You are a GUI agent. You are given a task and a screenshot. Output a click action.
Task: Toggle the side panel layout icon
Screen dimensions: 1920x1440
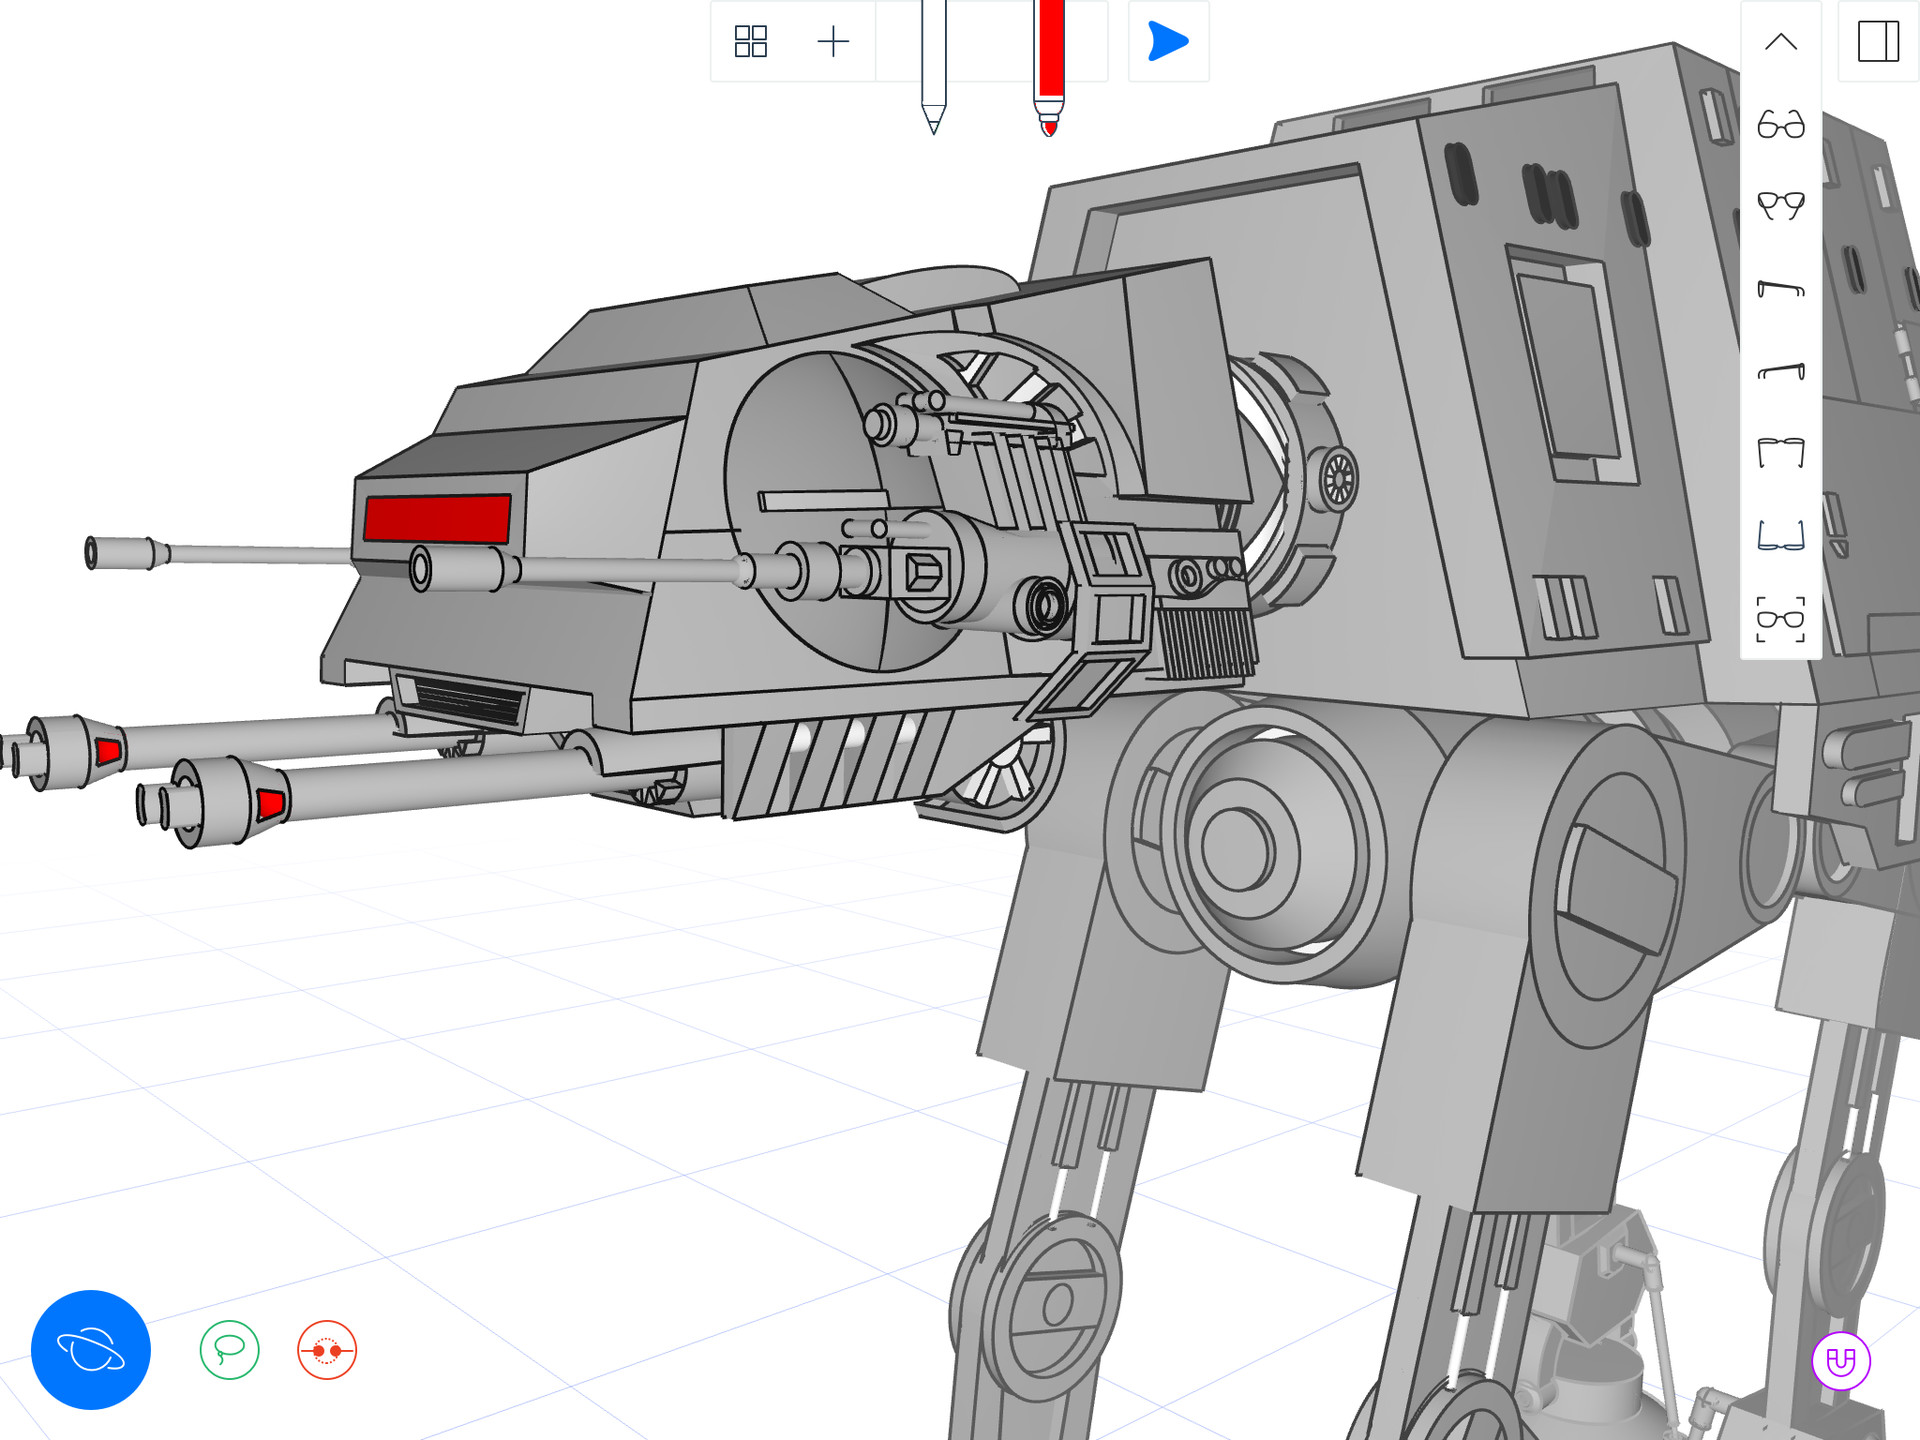1878,41
